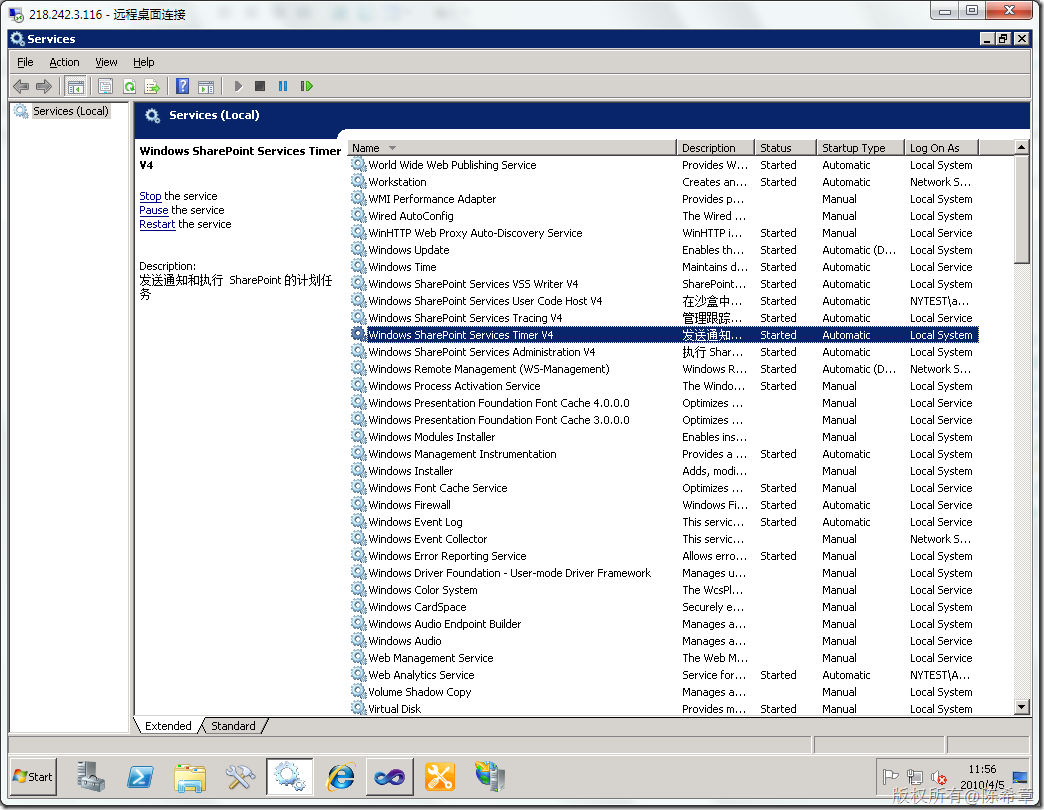Select the Windows Audio service row
This screenshot has height=810, width=1044.
pyautogui.click(x=664, y=641)
